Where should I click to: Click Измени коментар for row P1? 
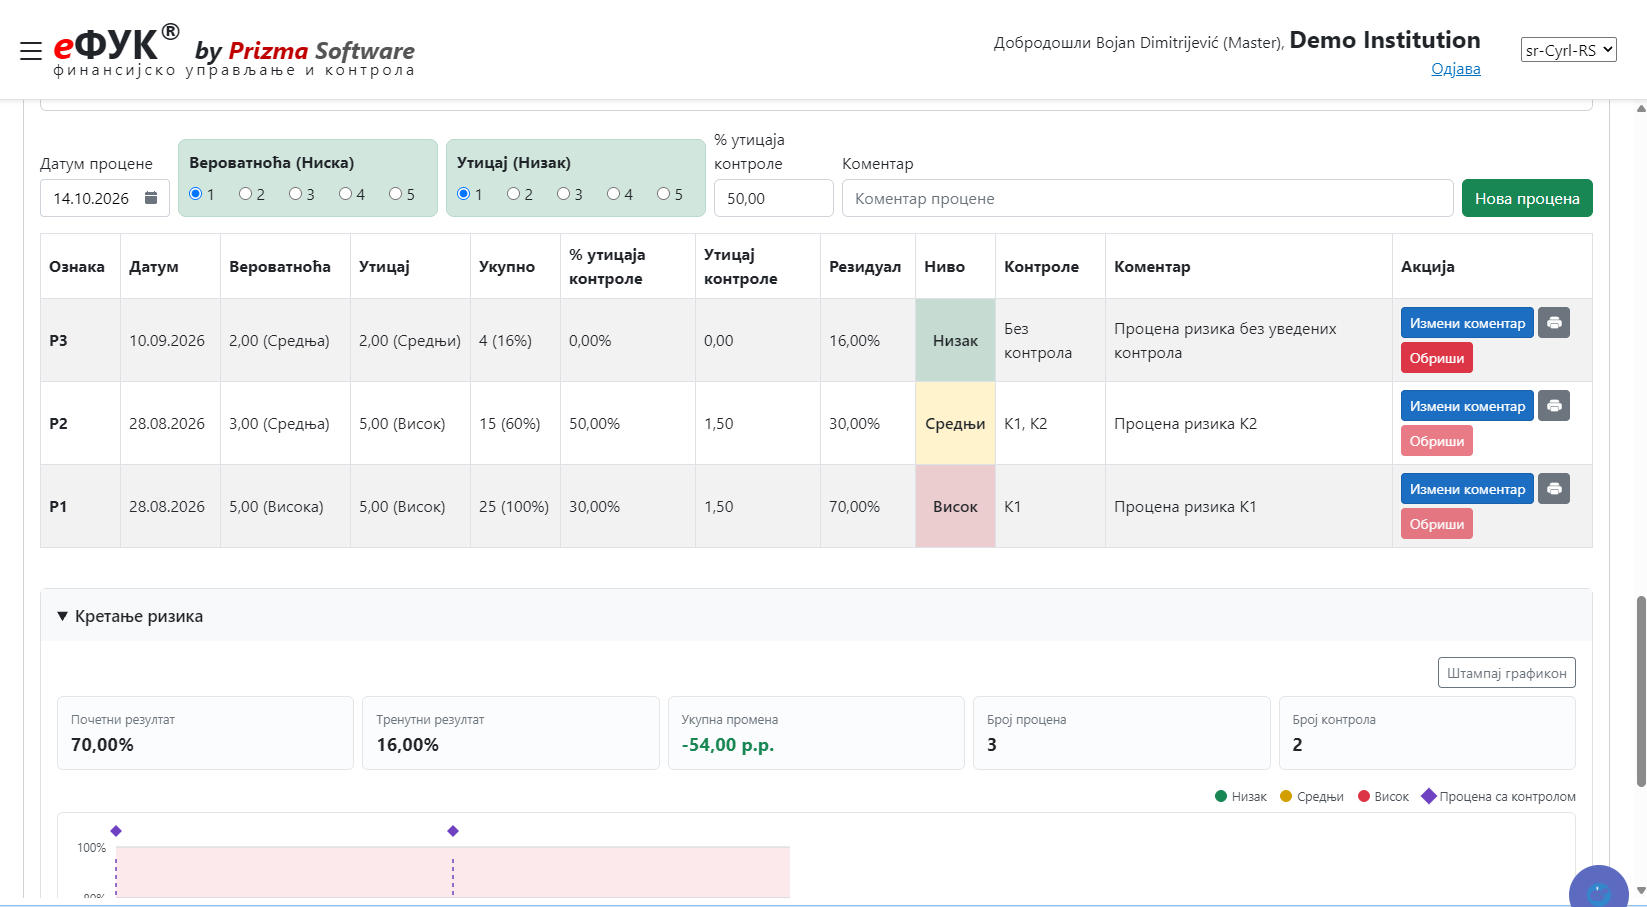click(x=1467, y=489)
